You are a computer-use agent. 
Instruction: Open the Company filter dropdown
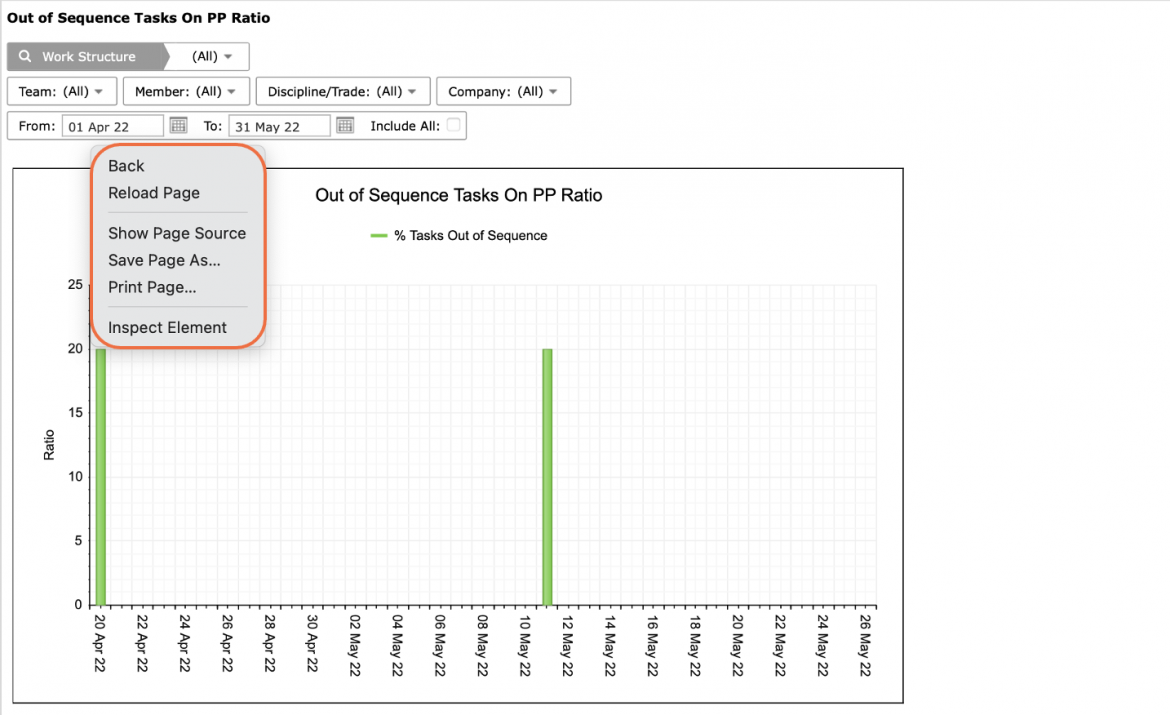click(504, 91)
